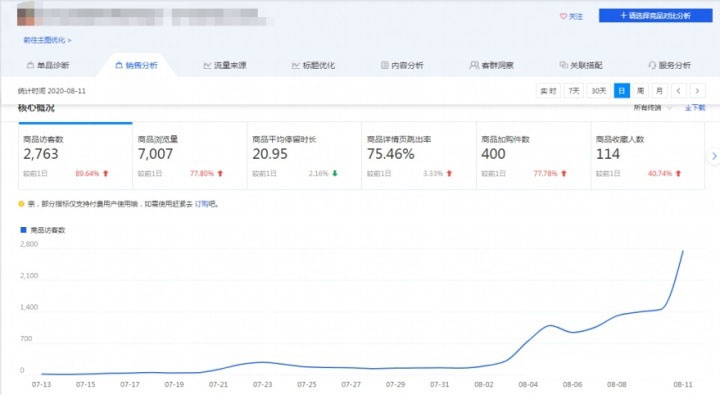The width and height of the screenshot is (720, 395).
Task: Click the 核心概况 section heading
Action: click(x=36, y=108)
